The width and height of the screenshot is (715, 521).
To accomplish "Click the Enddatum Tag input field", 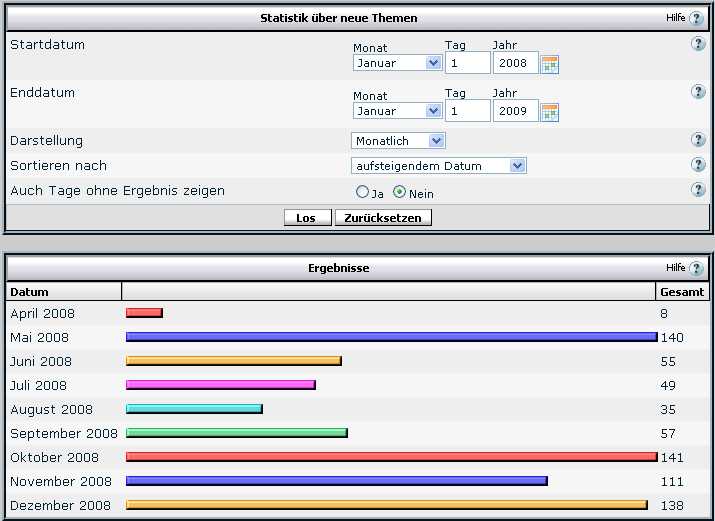I will tap(467, 111).
